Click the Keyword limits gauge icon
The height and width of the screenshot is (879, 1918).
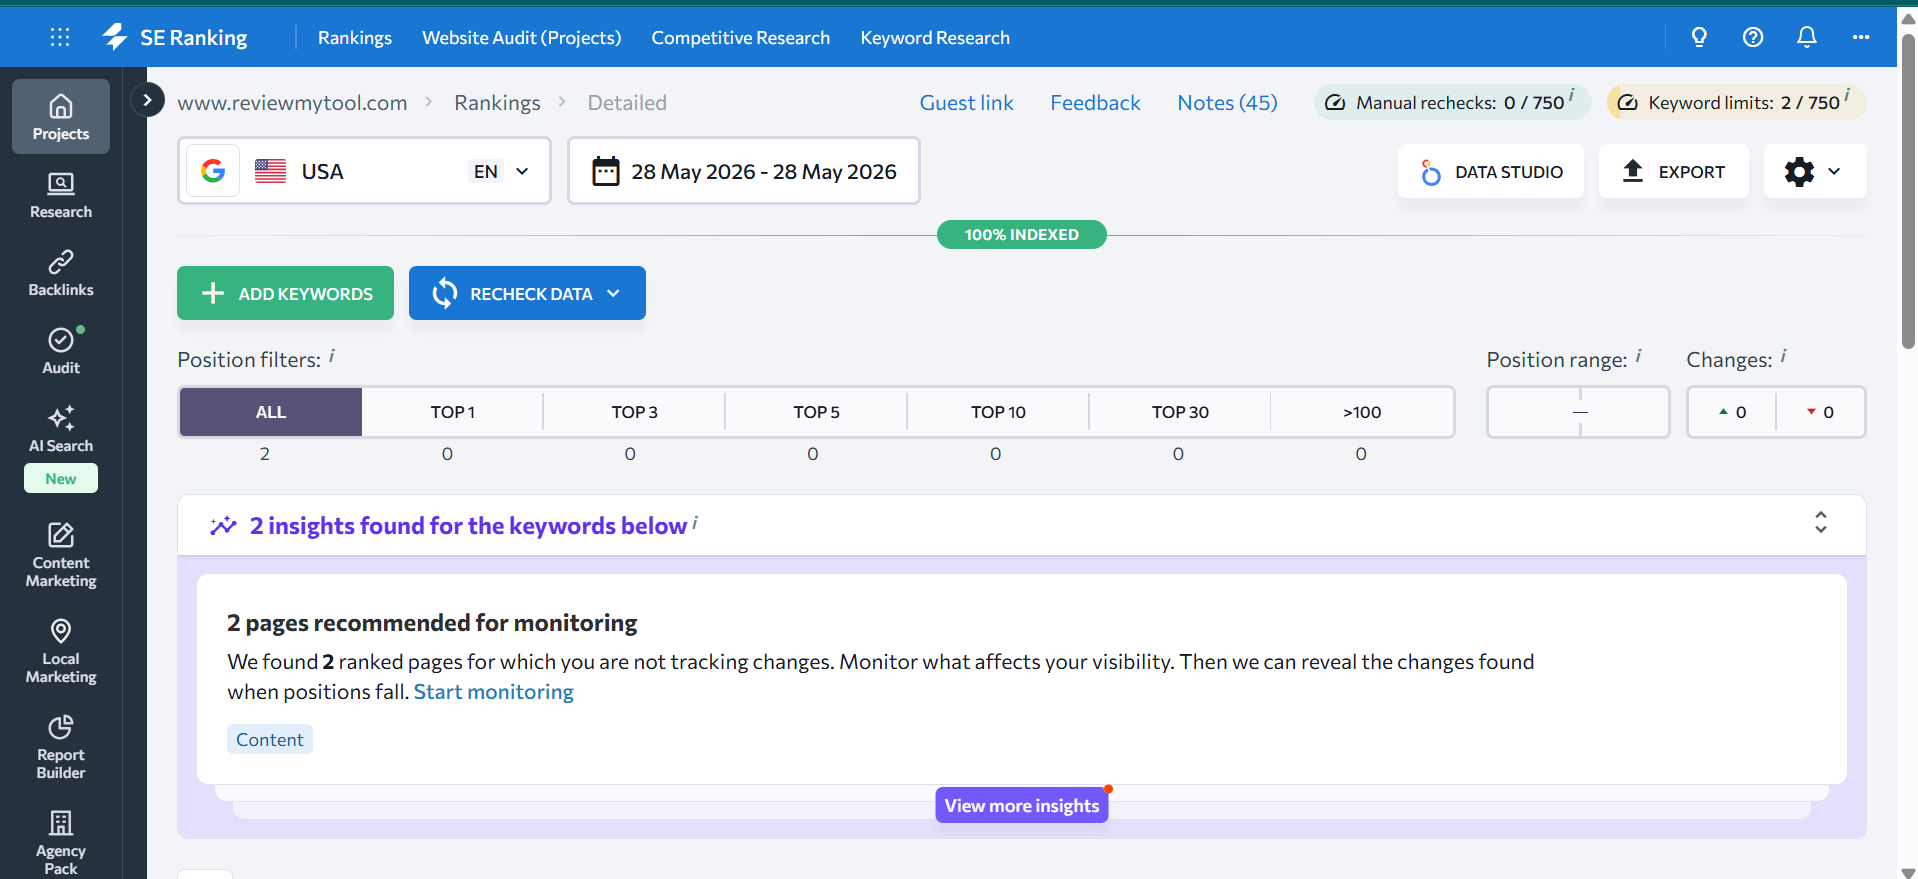pyautogui.click(x=1627, y=102)
